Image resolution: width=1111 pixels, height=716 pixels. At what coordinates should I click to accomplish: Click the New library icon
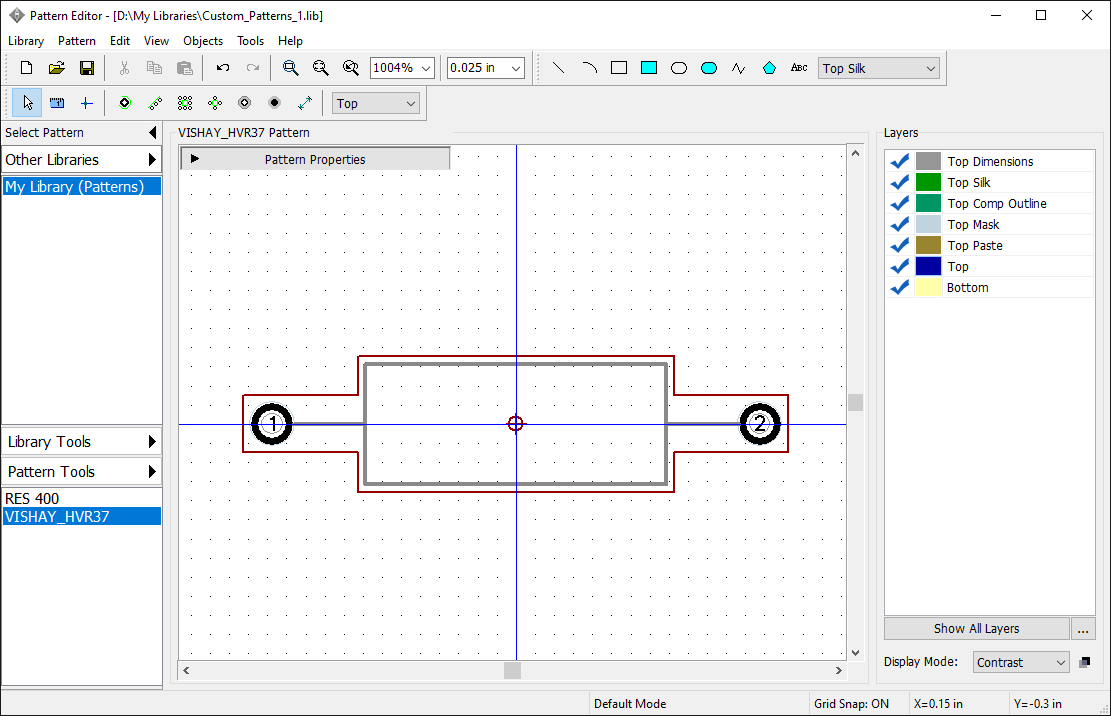point(26,68)
